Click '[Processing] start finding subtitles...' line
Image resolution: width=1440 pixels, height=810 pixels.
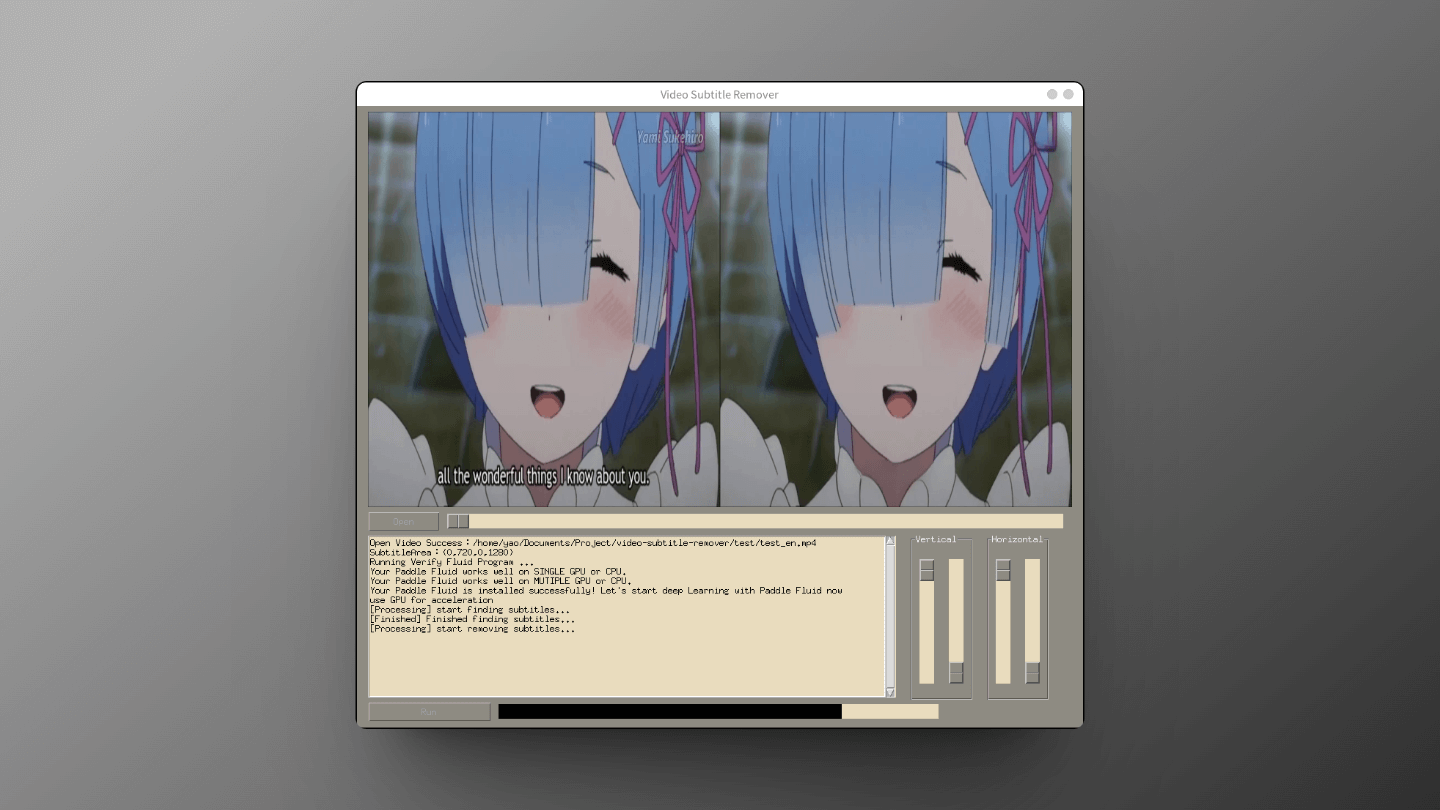coord(470,610)
